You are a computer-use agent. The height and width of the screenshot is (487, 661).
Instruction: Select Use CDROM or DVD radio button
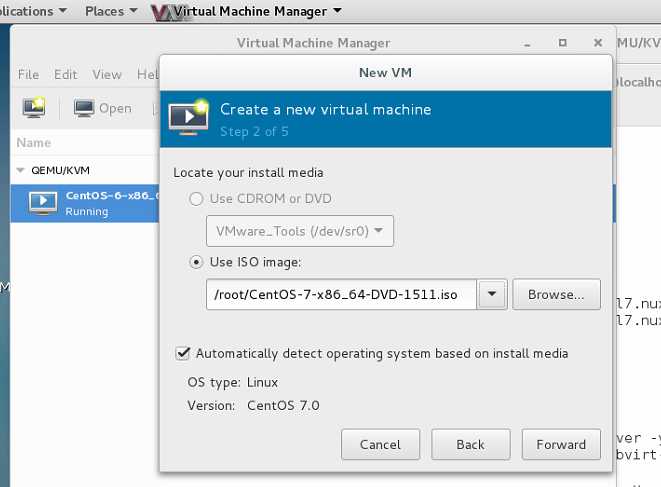tap(196, 199)
